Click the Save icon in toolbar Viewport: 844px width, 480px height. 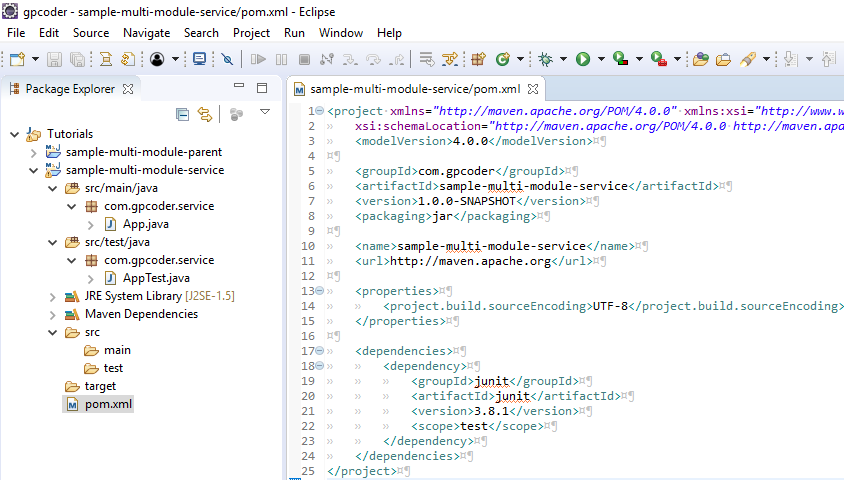coord(53,59)
